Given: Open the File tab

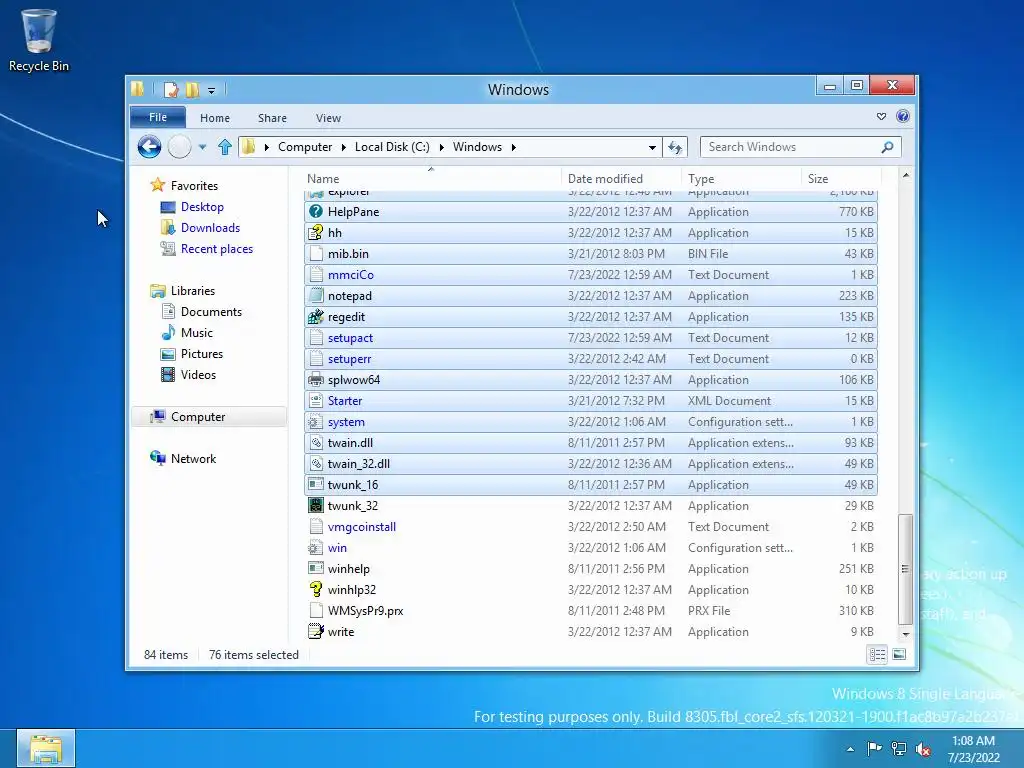Looking at the screenshot, I should 158,117.
